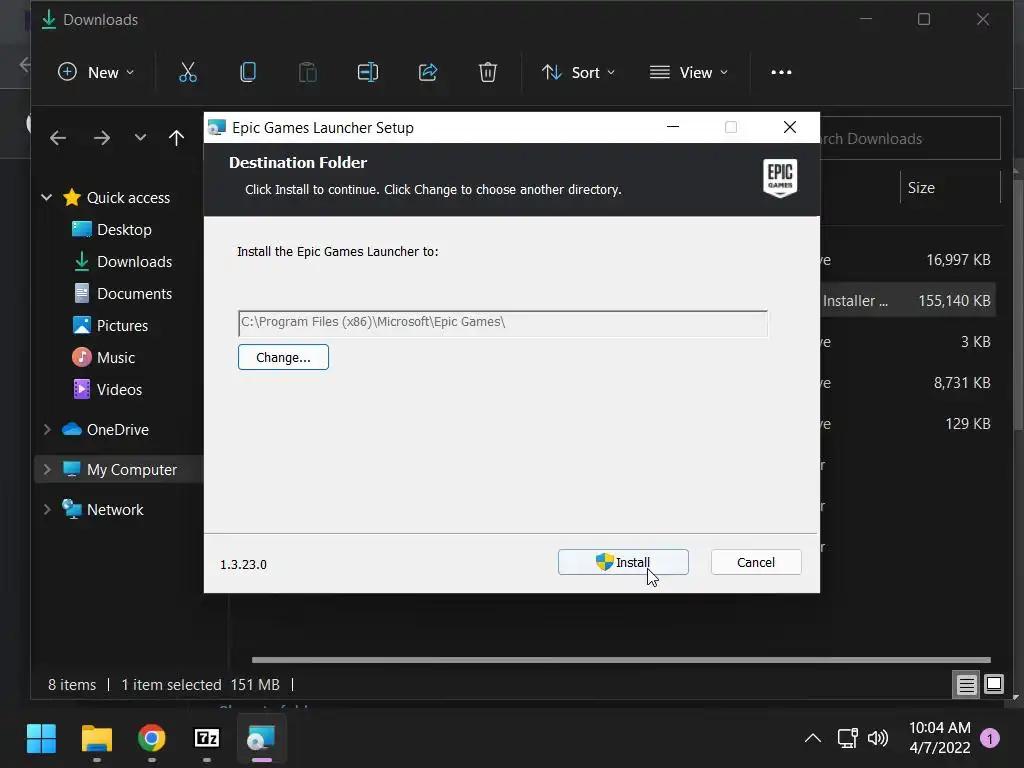The width and height of the screenshot is (1024, 768).
Task: Click the Search Downloads box
Action: [910, 138]
